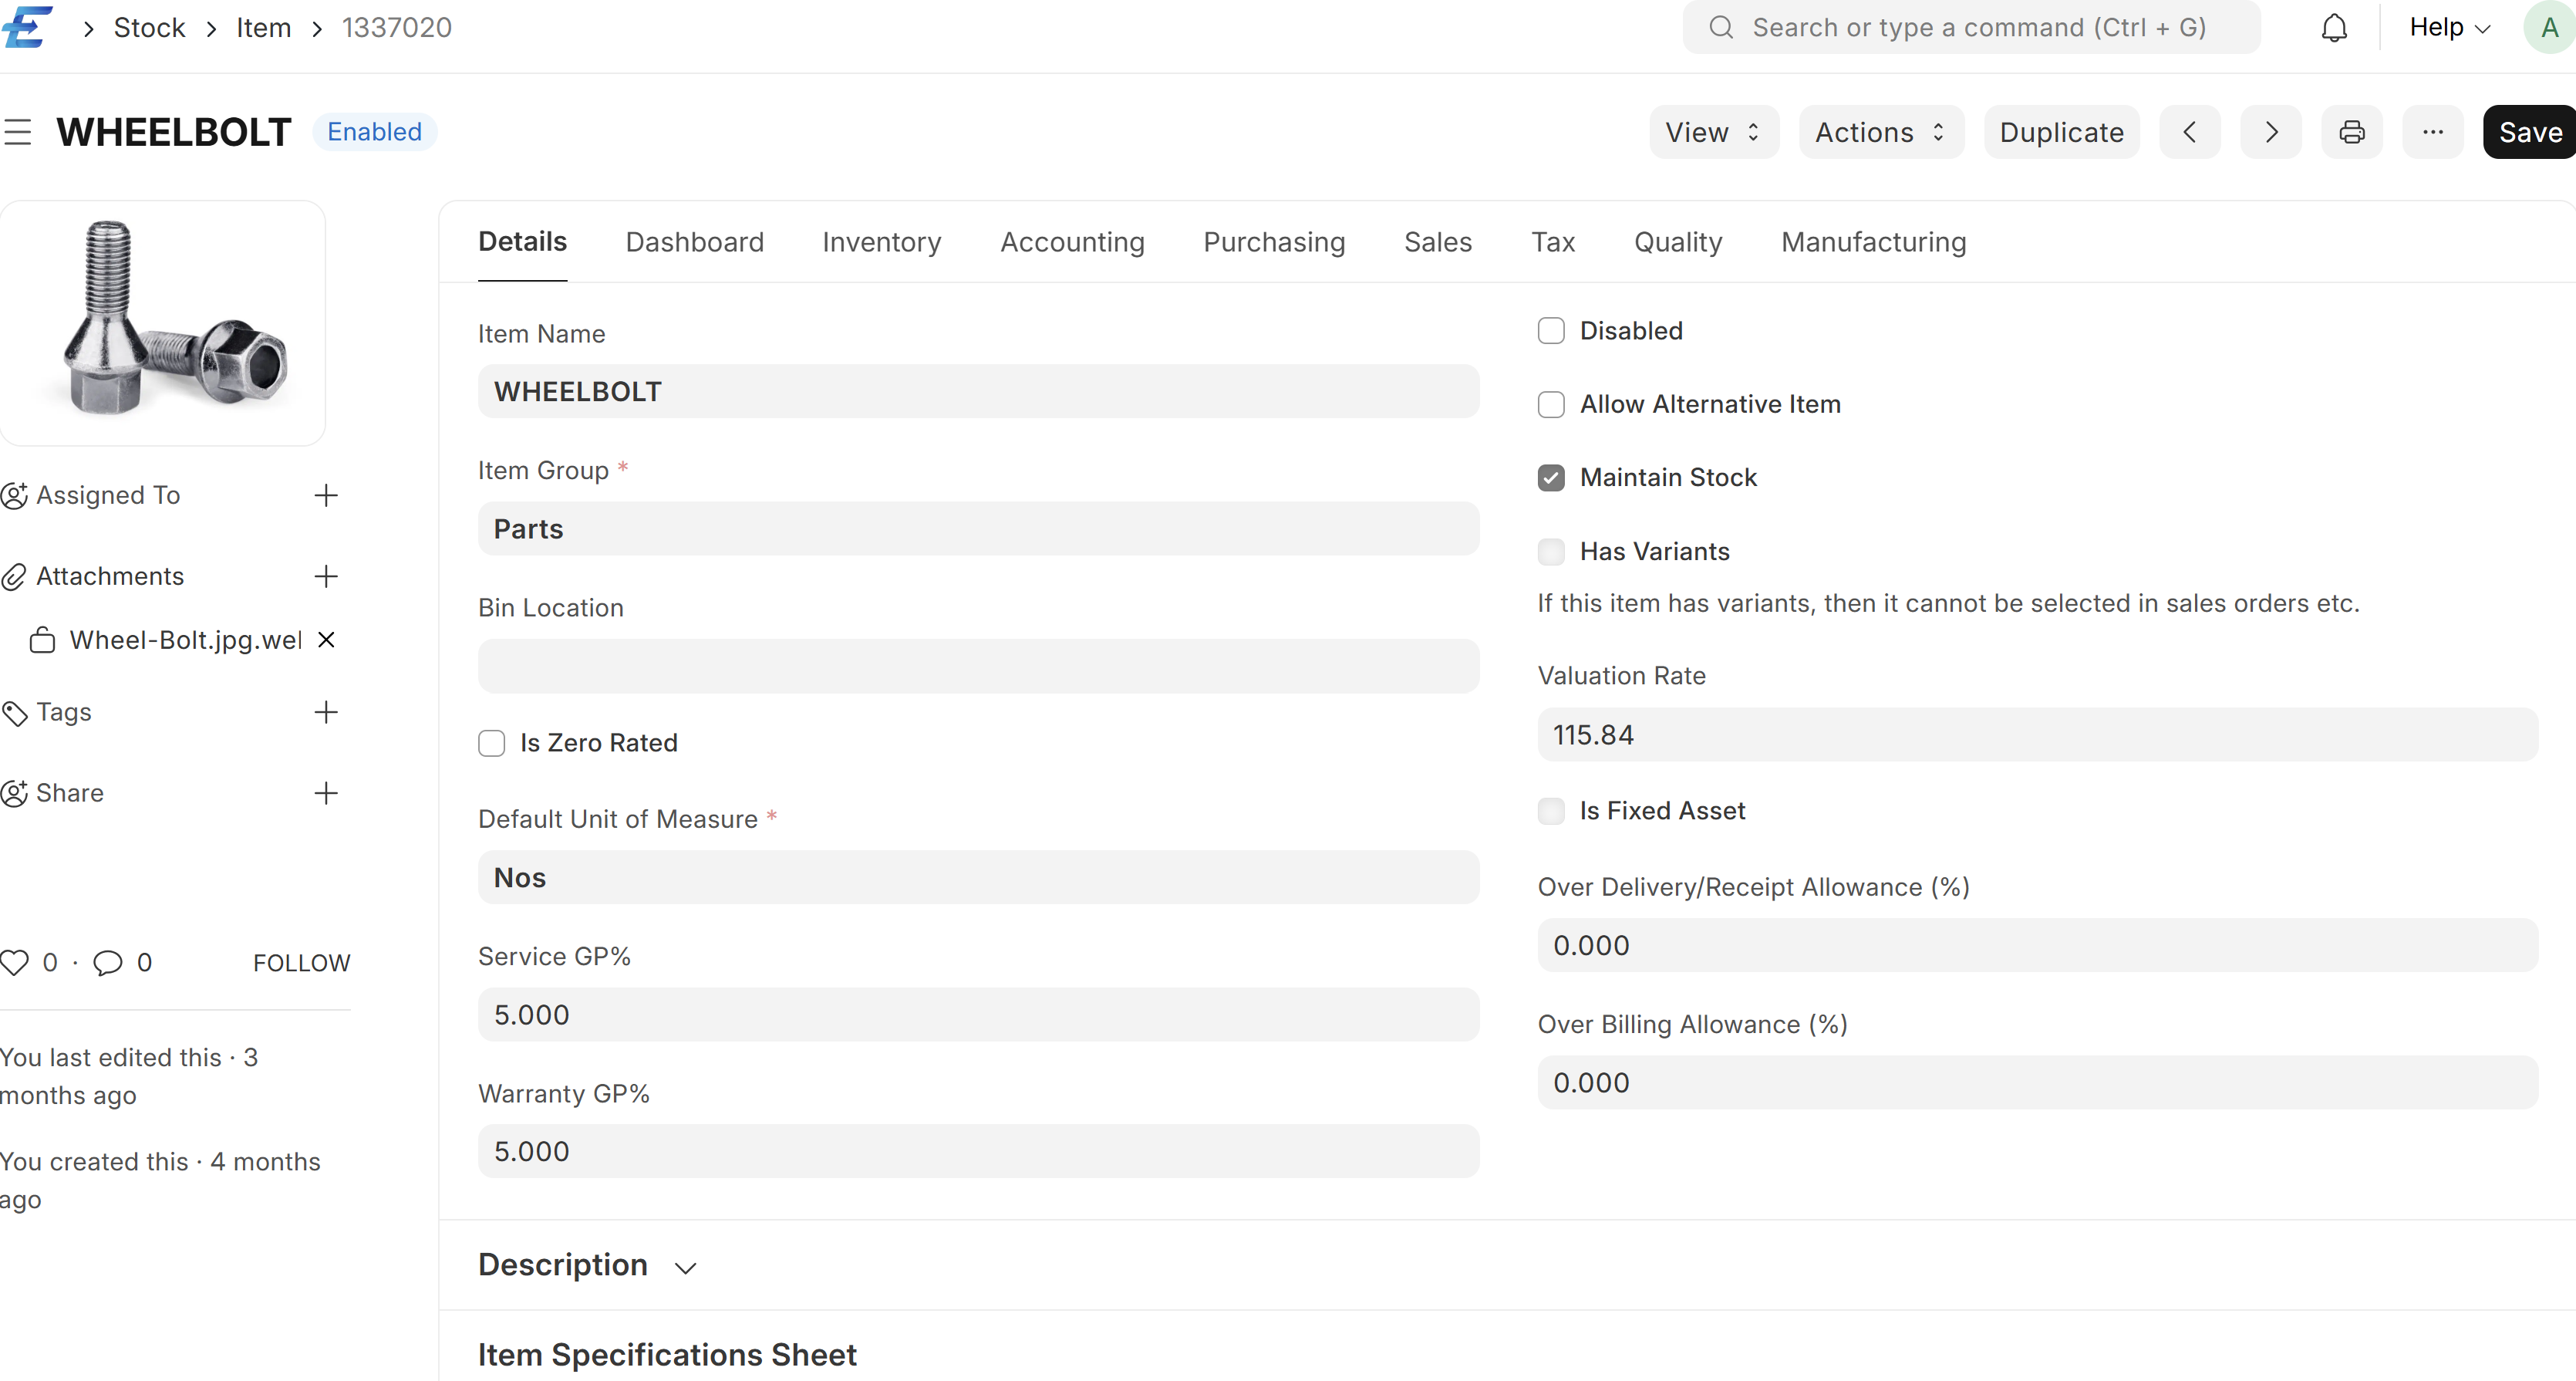Viewport: 2576px width, 1381px height.
Task: Open the Actions dropdown
Action: (1880, 132)
